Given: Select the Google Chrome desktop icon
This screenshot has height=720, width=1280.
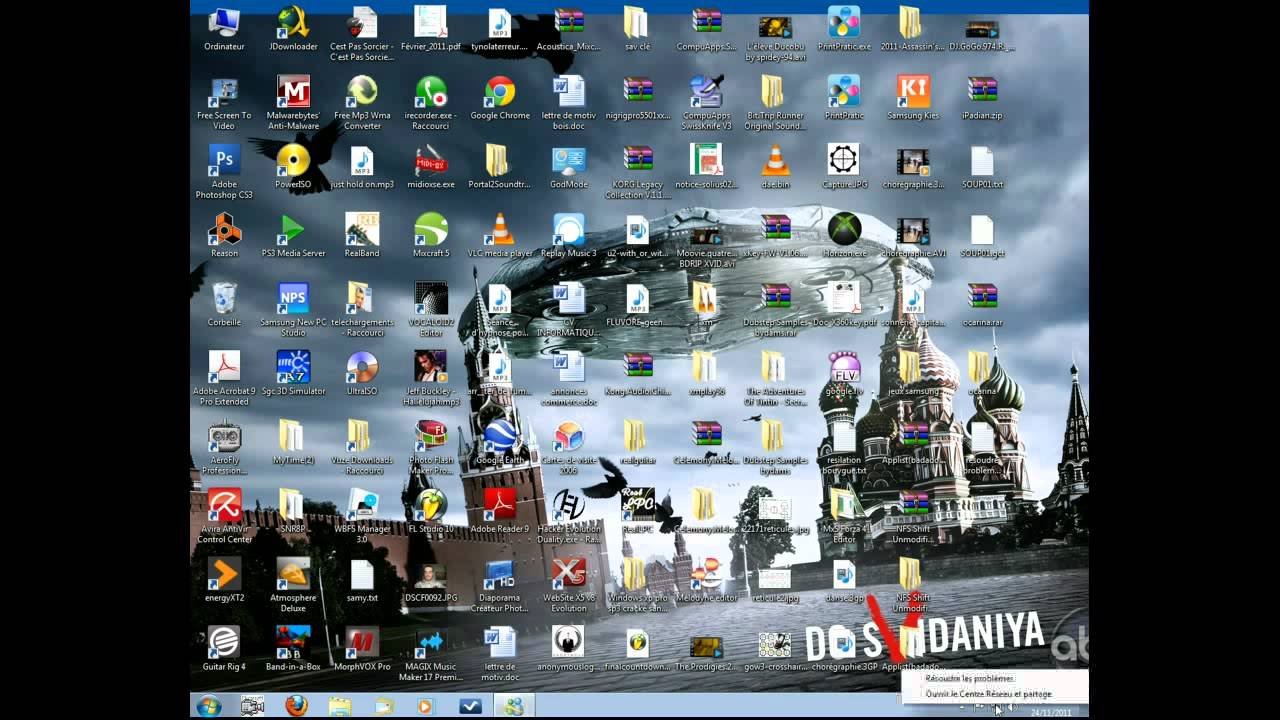Looking at the screenshot, I should [x=500, y=98].
